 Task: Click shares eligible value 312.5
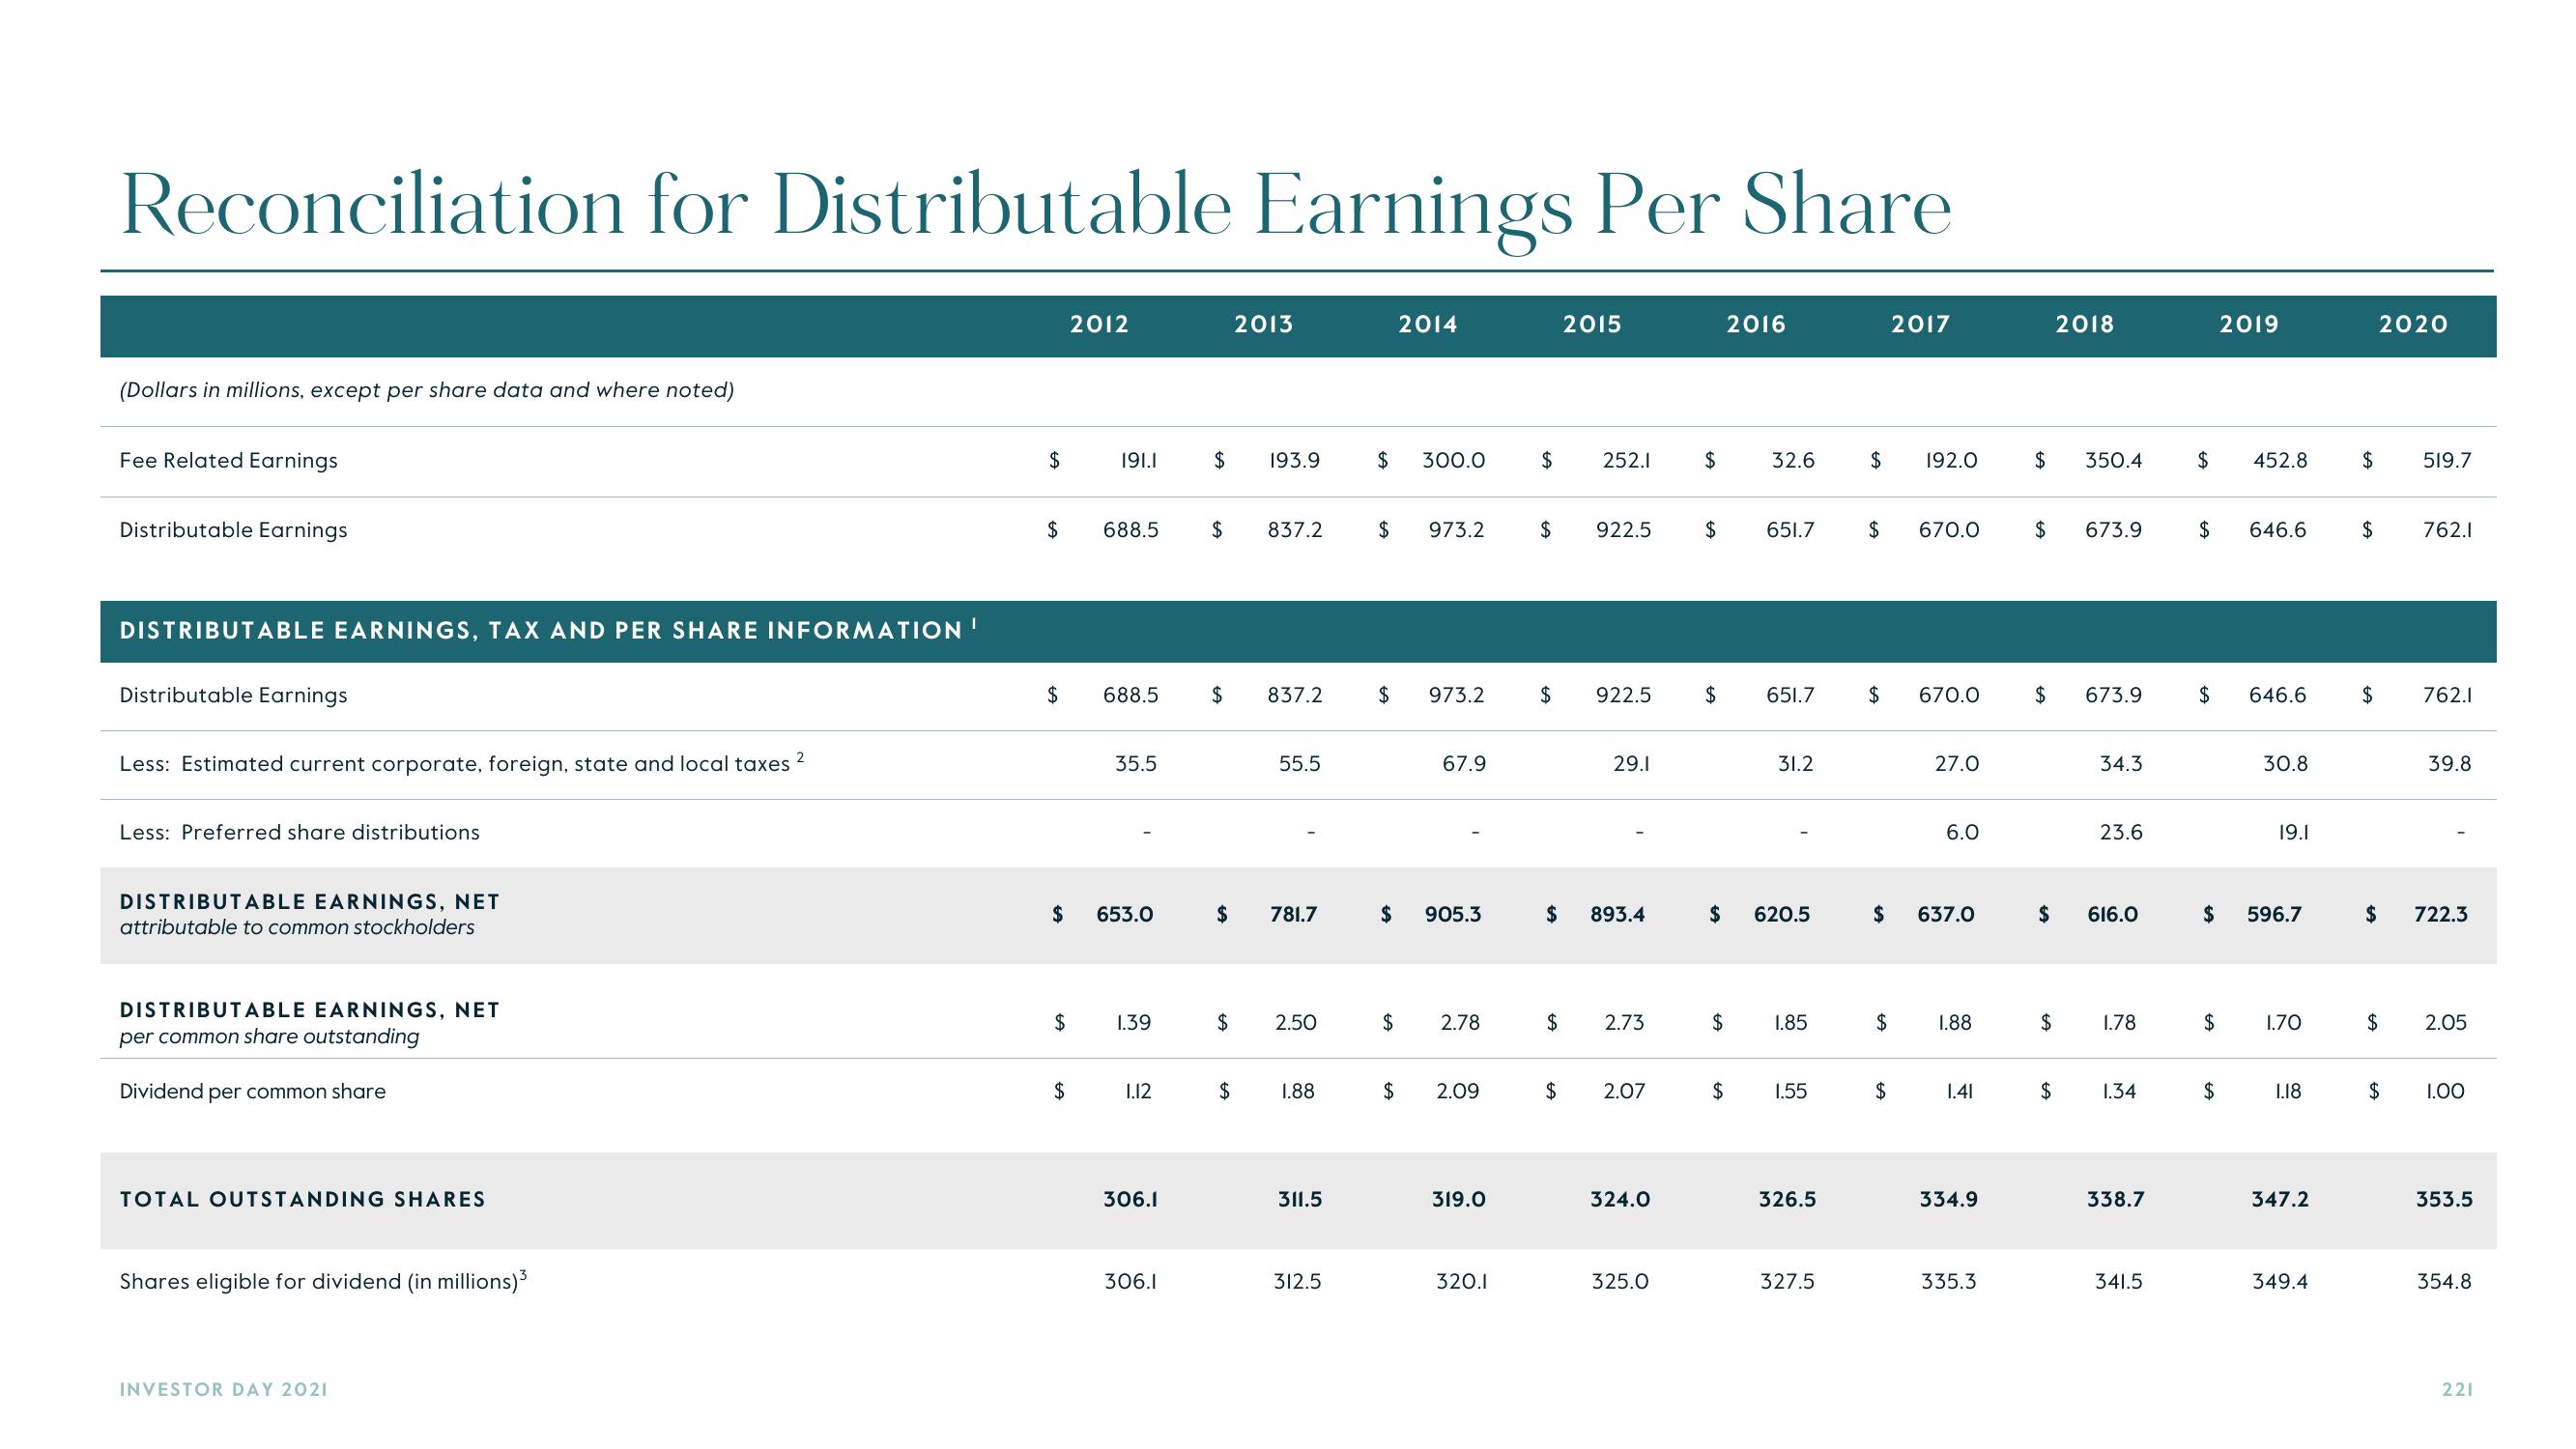[1298, 1281]
